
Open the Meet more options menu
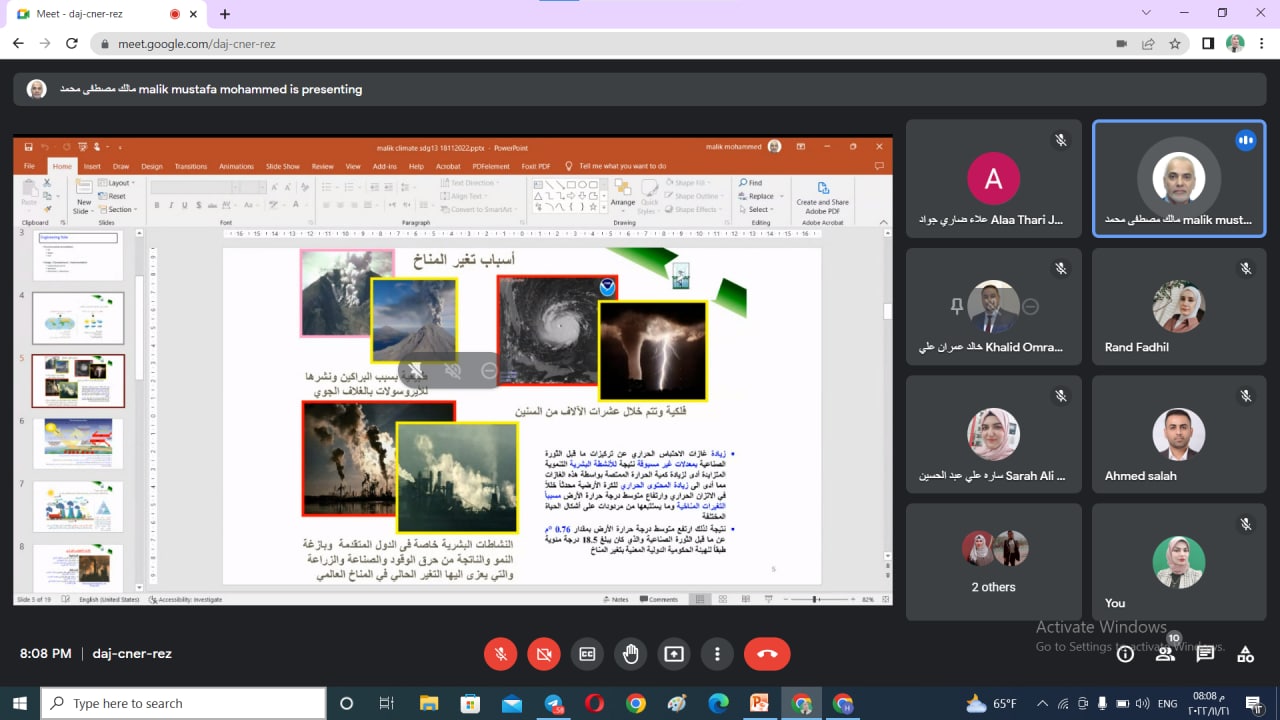click(x=717, y=654)
